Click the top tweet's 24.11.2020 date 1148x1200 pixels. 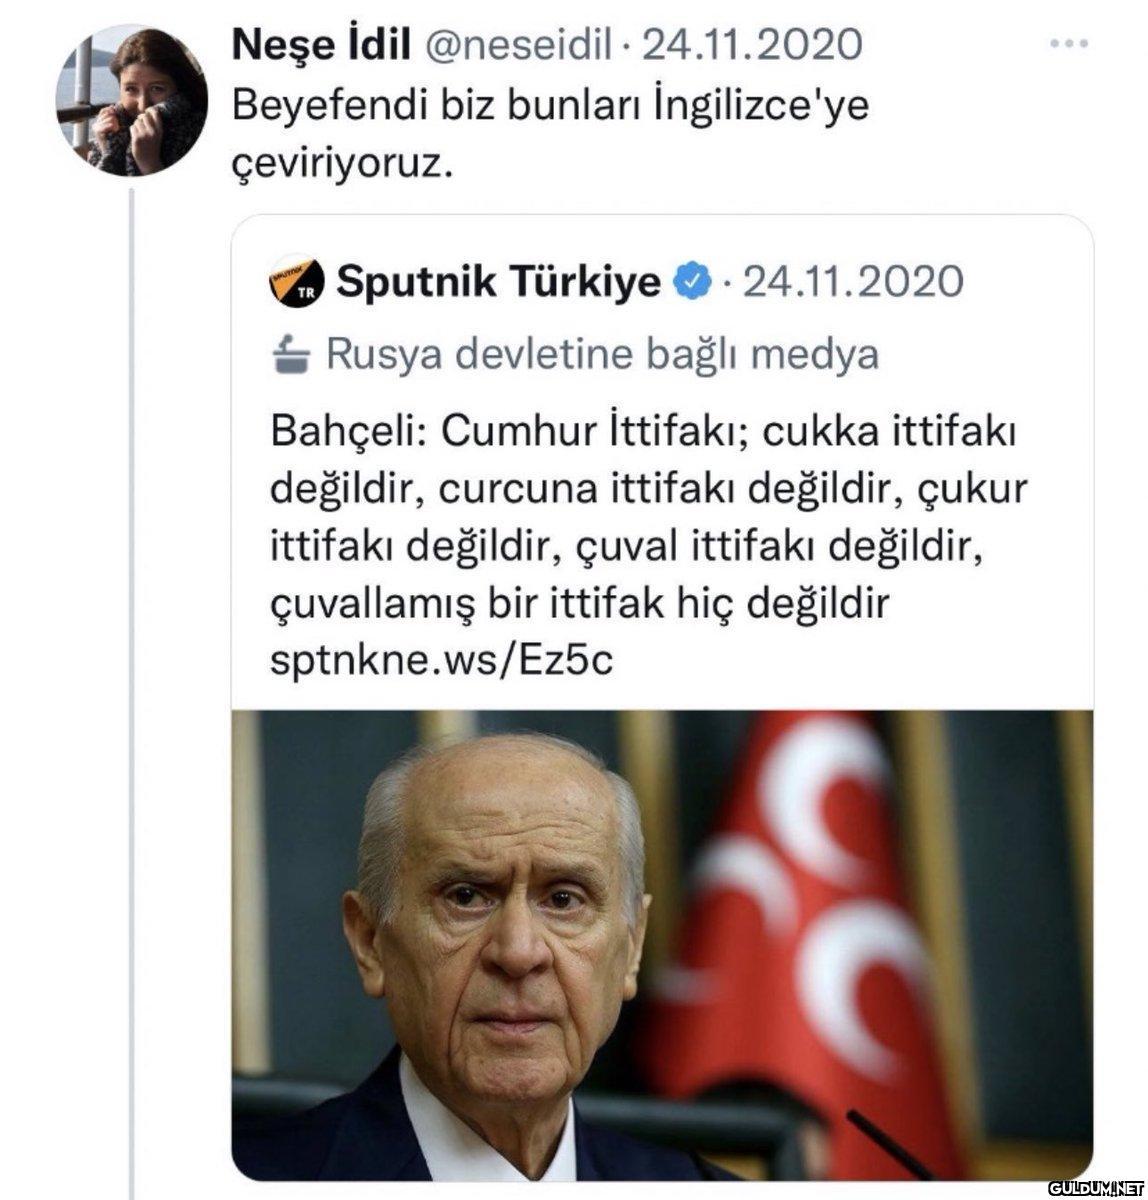(750, 45)
